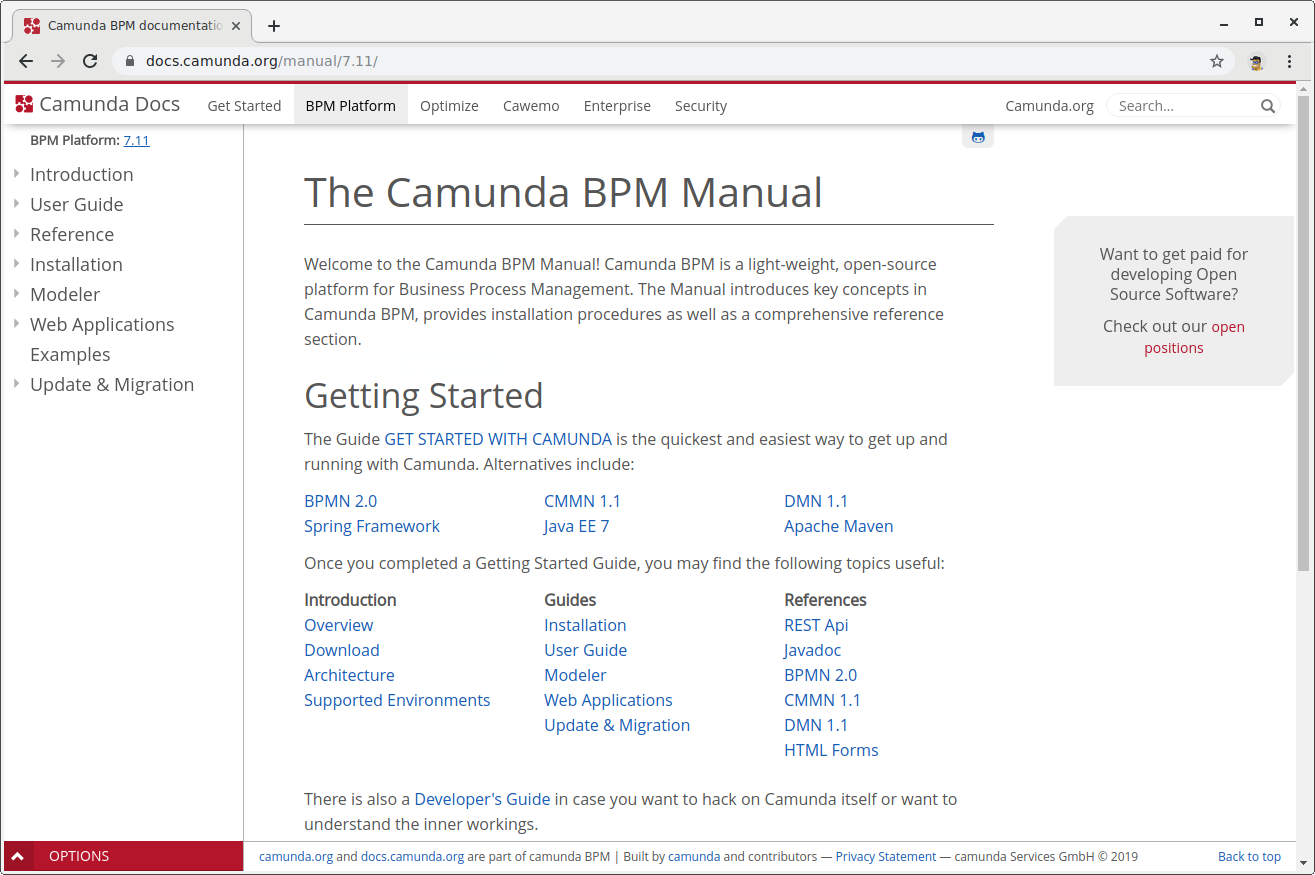1315x875 pixels.
Task: Reload the page
Action: tap(90, 61)
